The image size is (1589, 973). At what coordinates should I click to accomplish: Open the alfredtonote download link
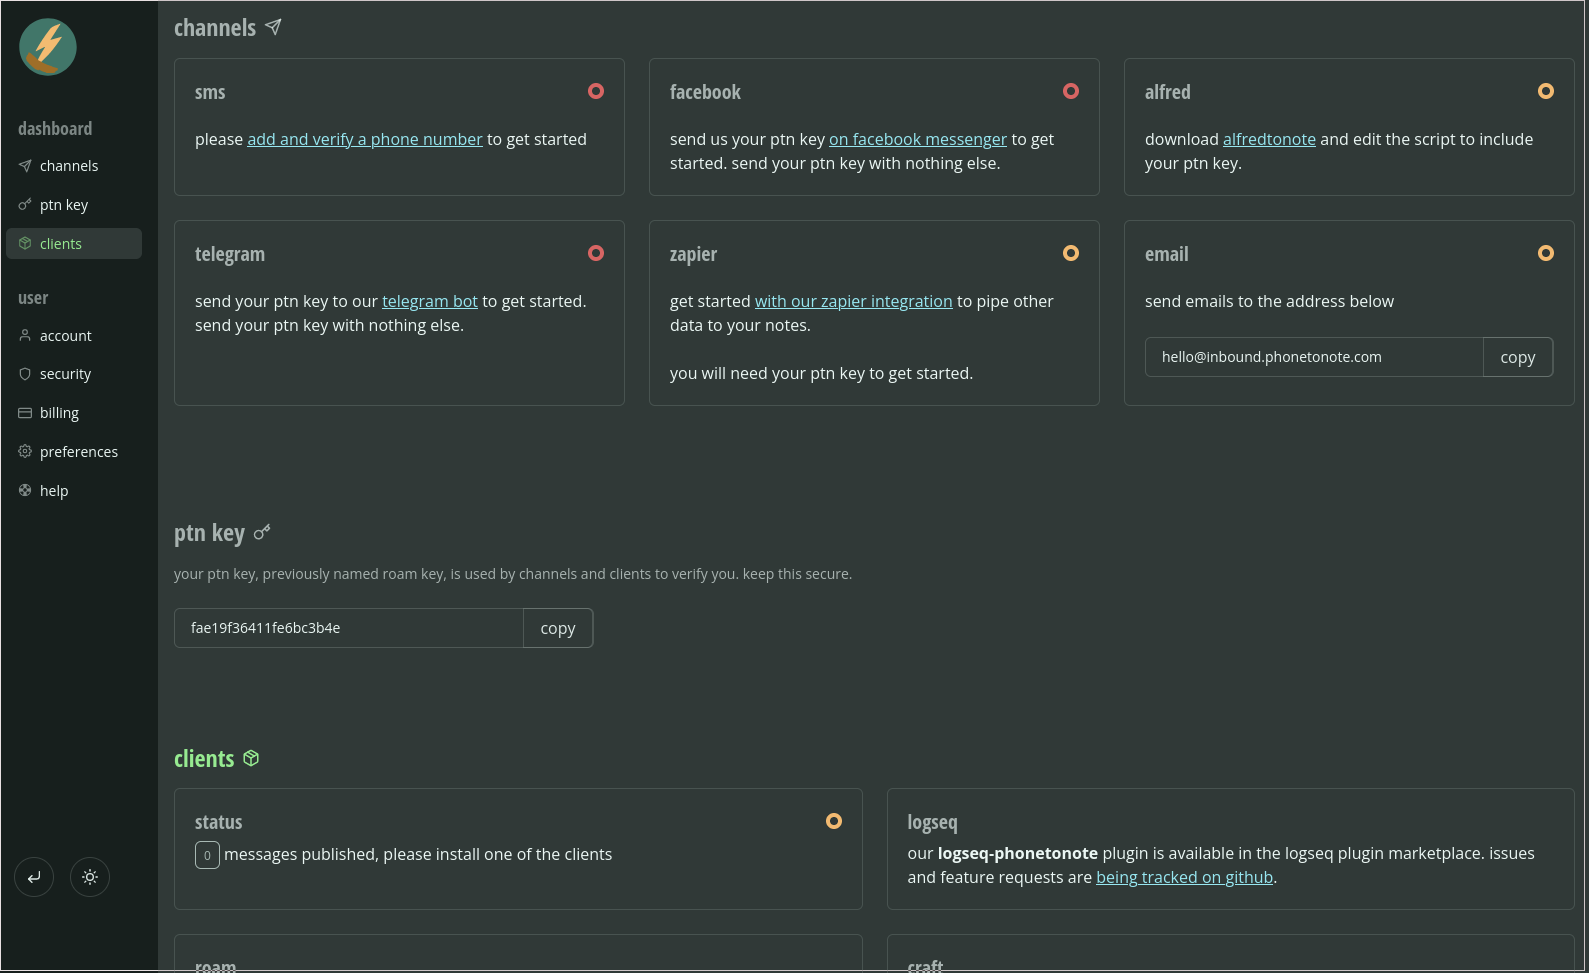(1269, 140)
